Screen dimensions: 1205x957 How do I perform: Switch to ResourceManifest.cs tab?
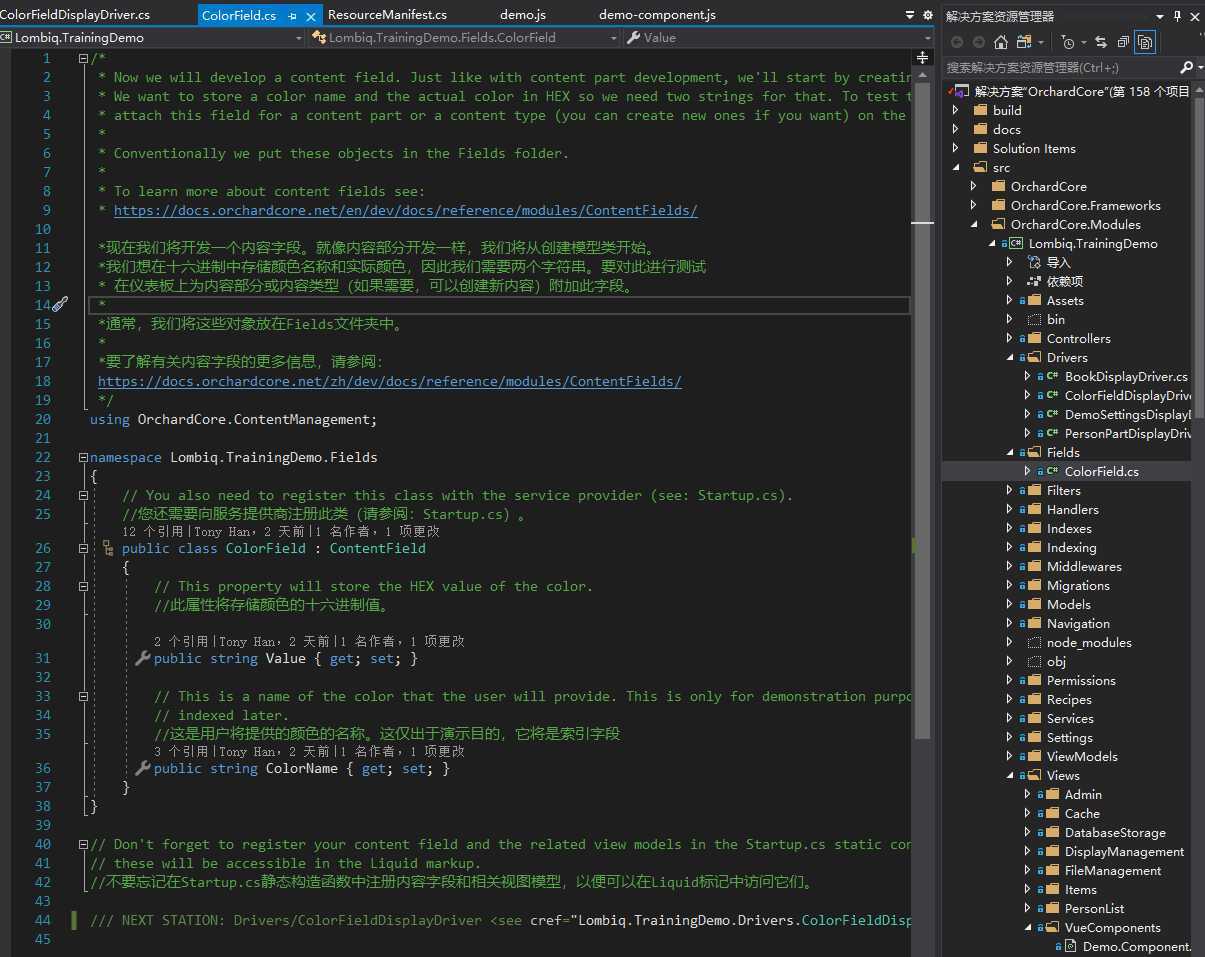[x=387, y=15]
